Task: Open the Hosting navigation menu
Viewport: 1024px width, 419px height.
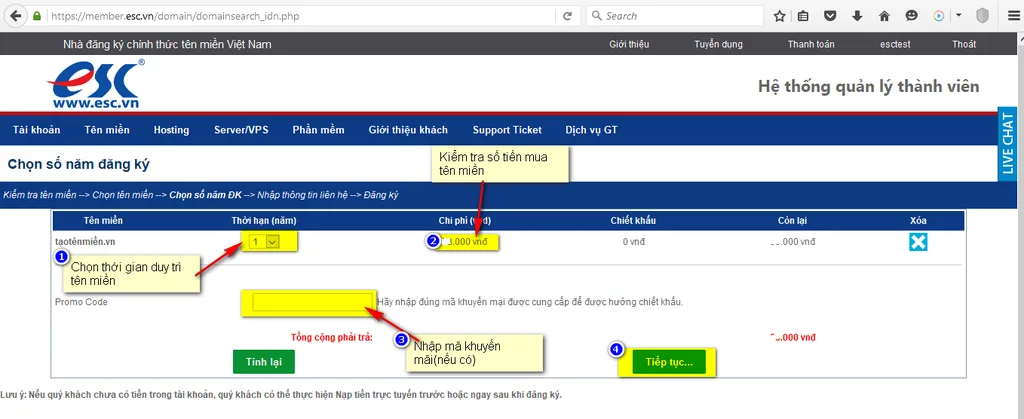Action: [x=171, y=130]
